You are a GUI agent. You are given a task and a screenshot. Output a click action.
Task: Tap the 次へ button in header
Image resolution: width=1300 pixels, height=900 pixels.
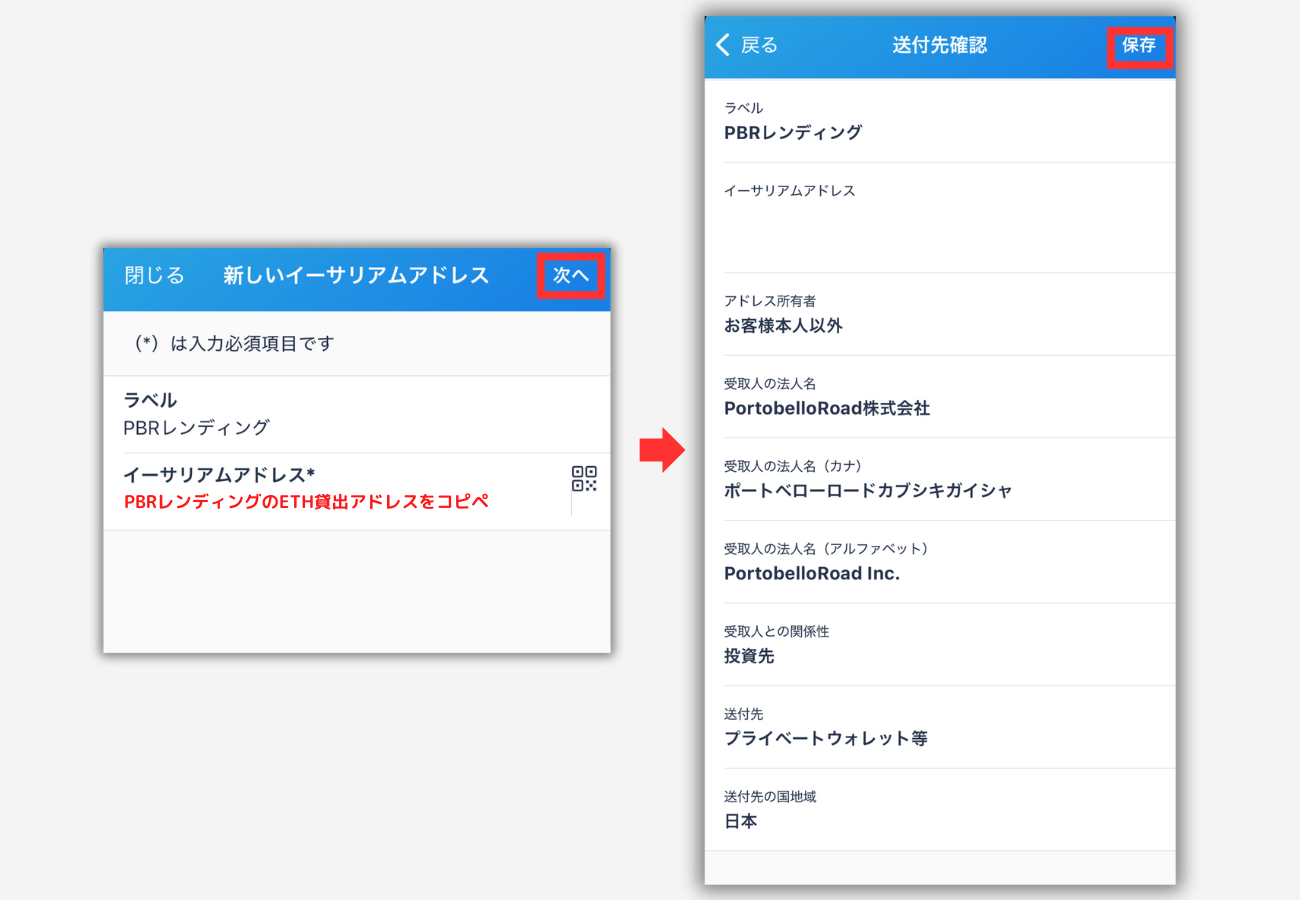point(571,275)
